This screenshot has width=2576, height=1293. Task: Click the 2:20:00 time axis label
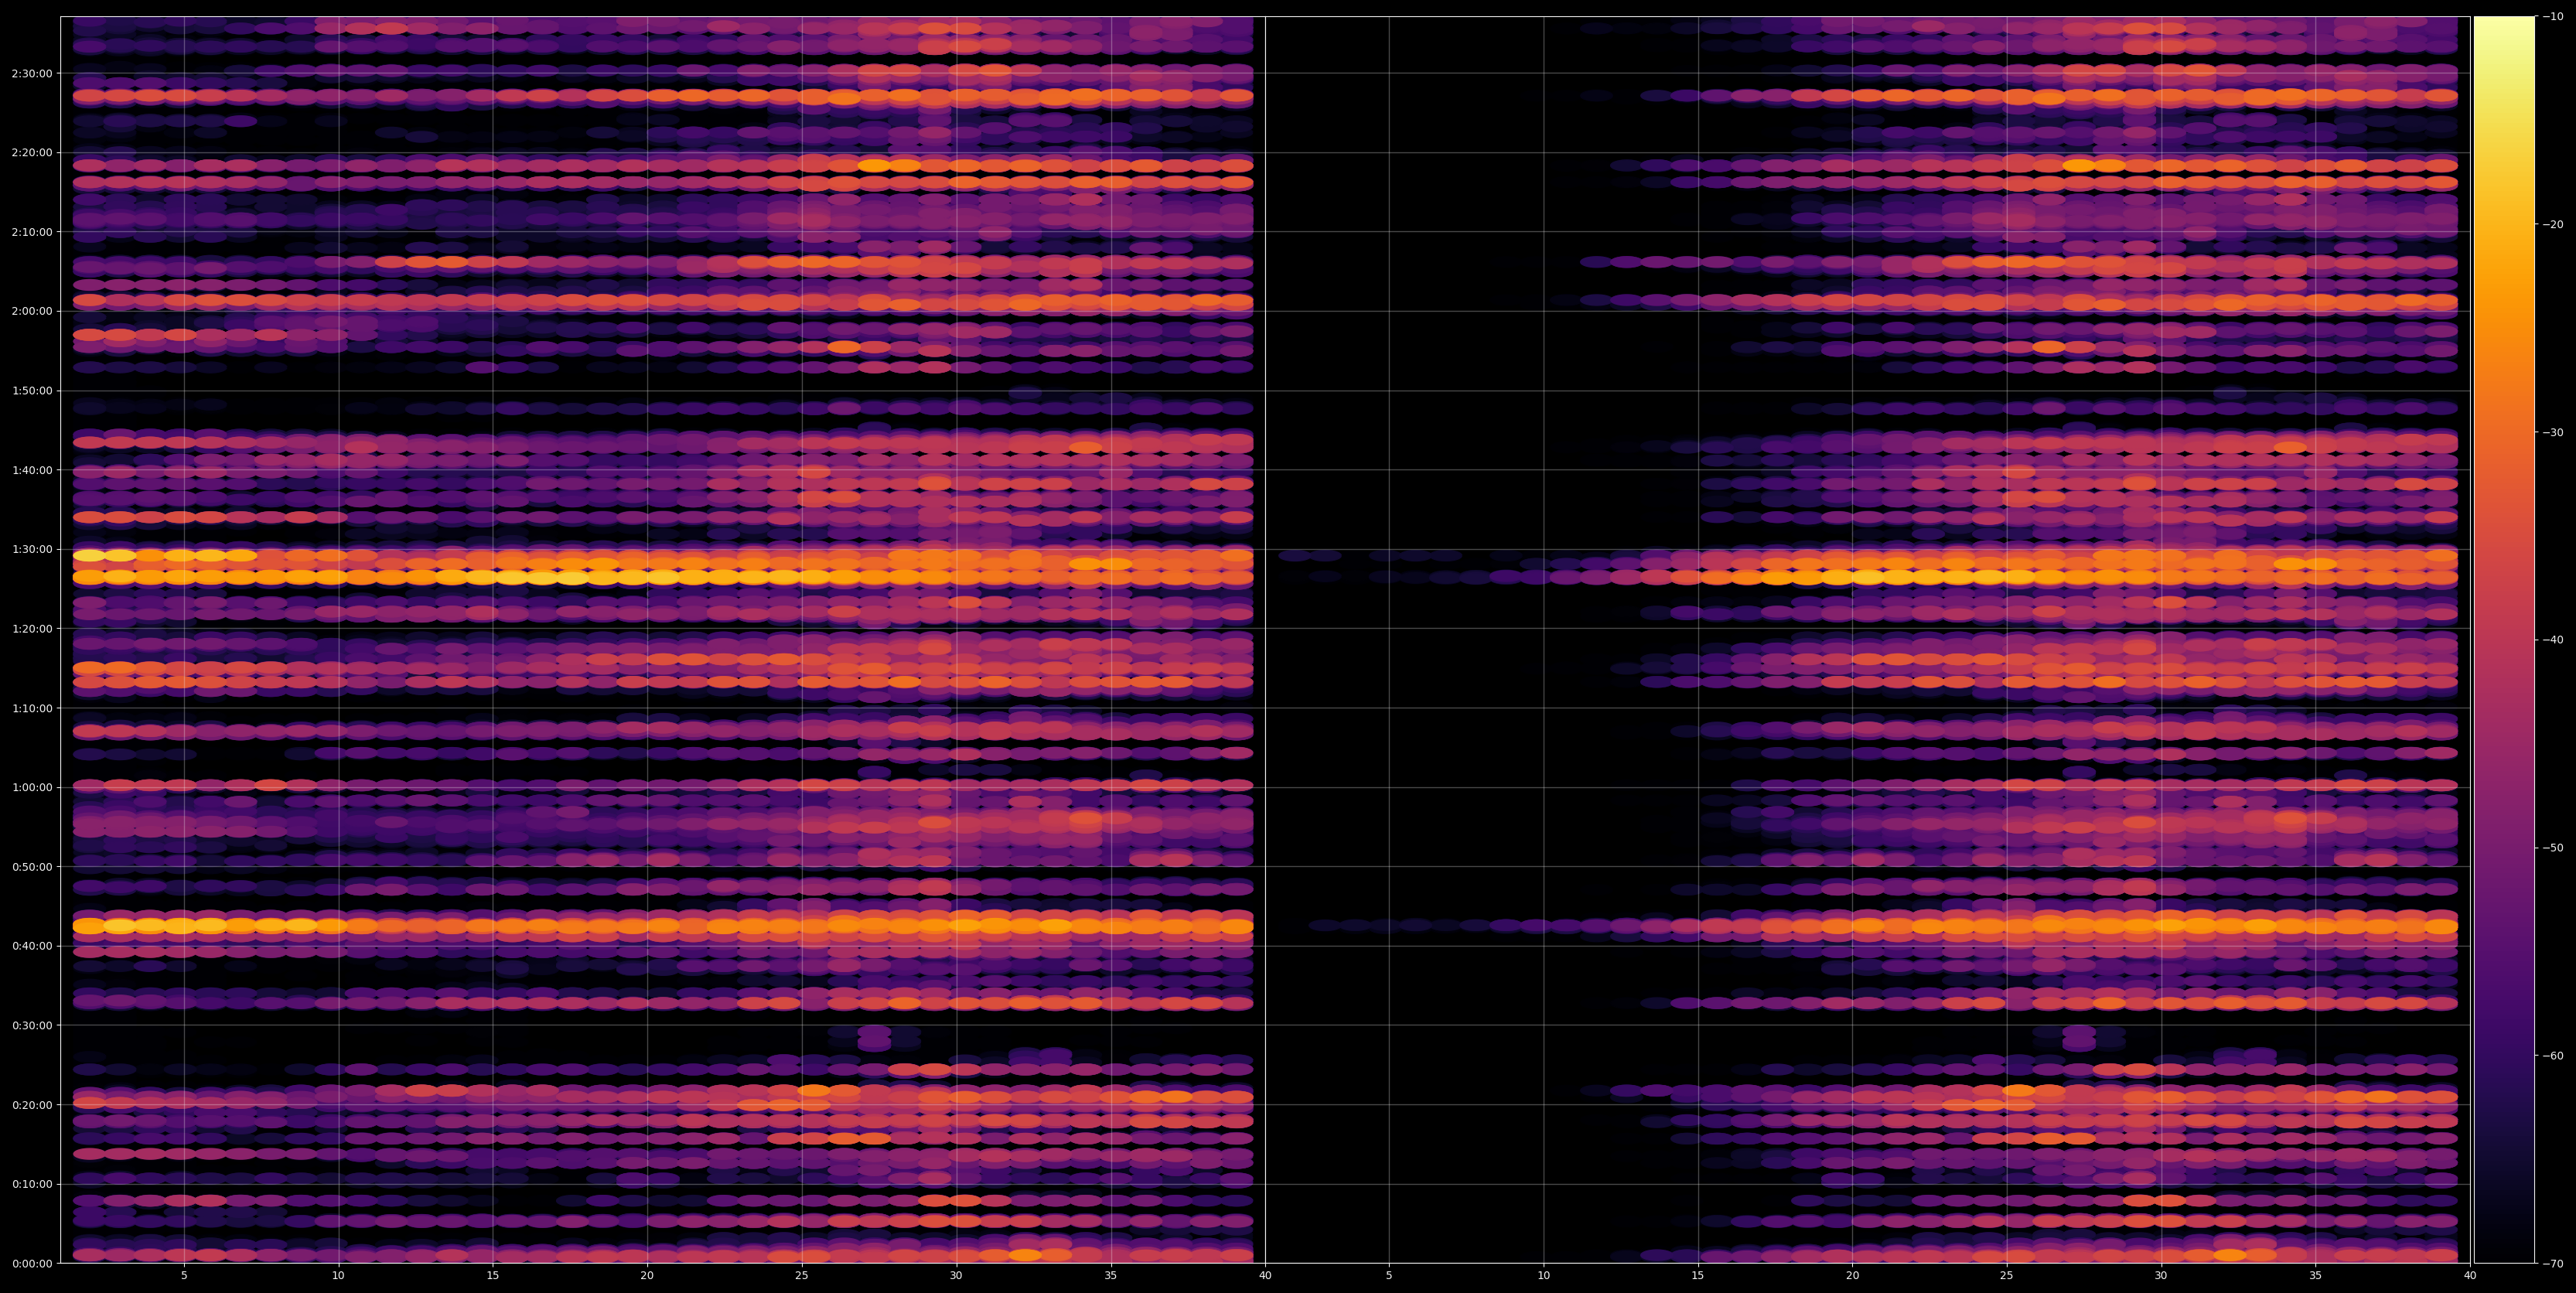coord(32,152)
